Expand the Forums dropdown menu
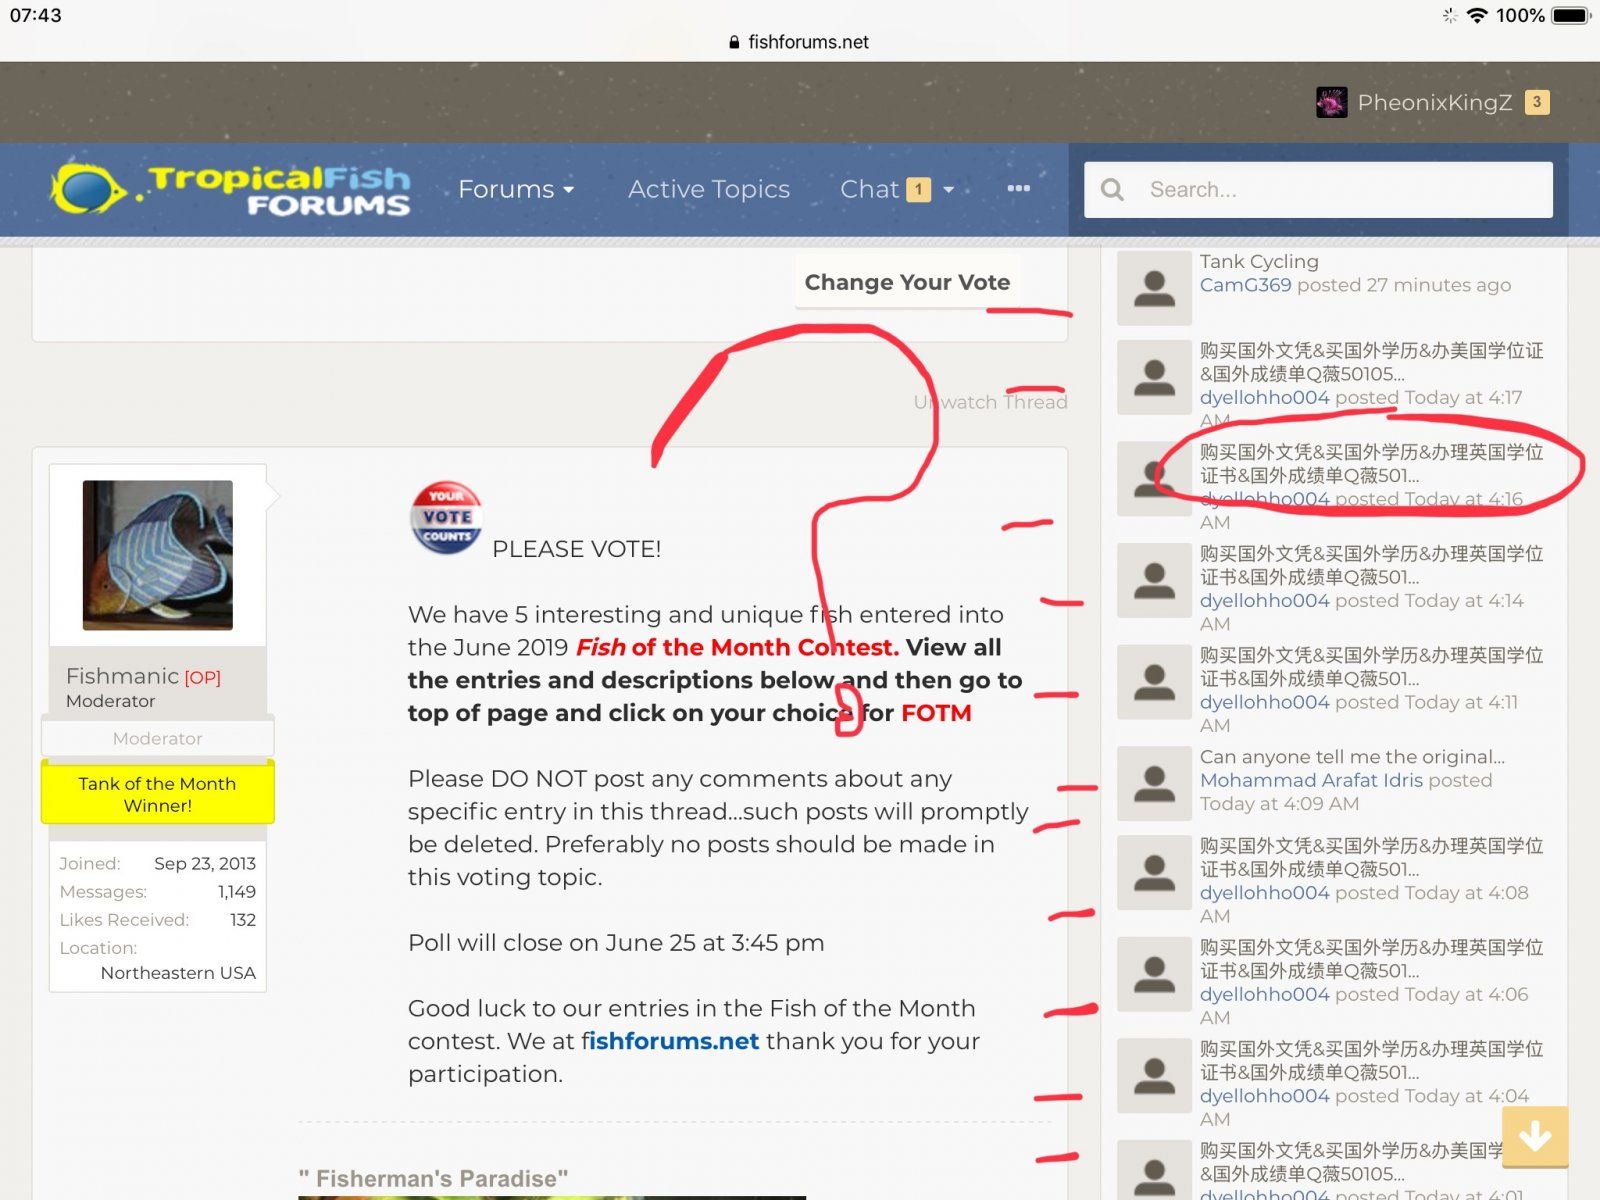 515,189
